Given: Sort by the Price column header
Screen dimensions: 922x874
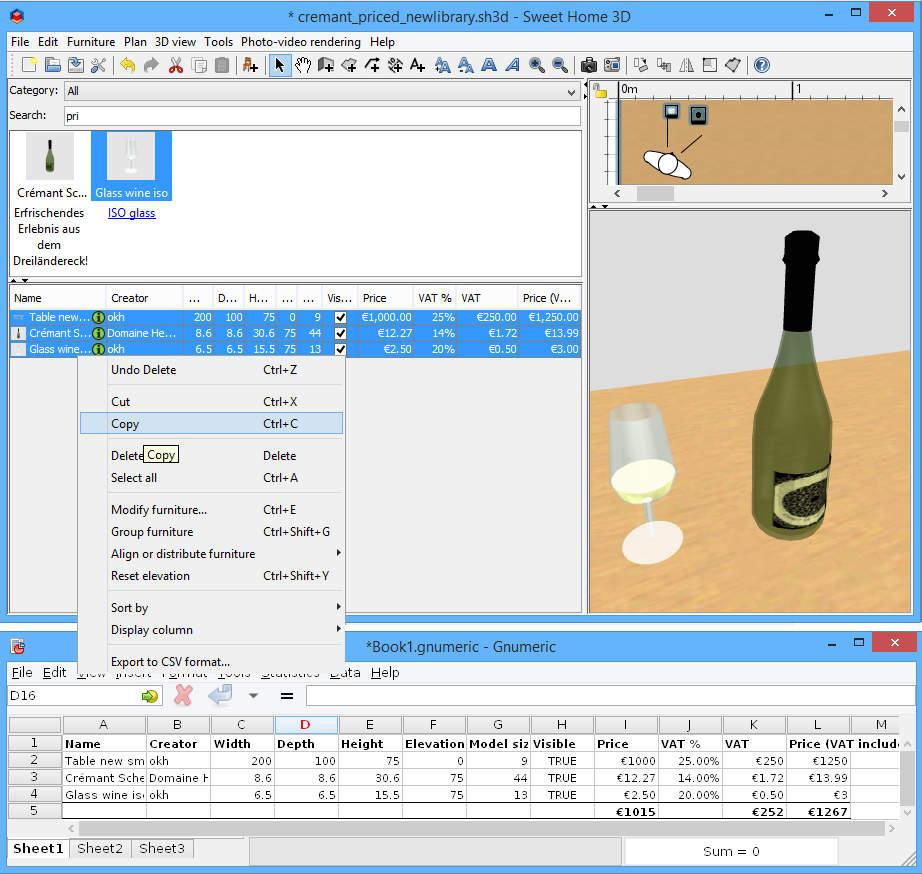Looking at the screenshot, I should [x=385, y=298].
